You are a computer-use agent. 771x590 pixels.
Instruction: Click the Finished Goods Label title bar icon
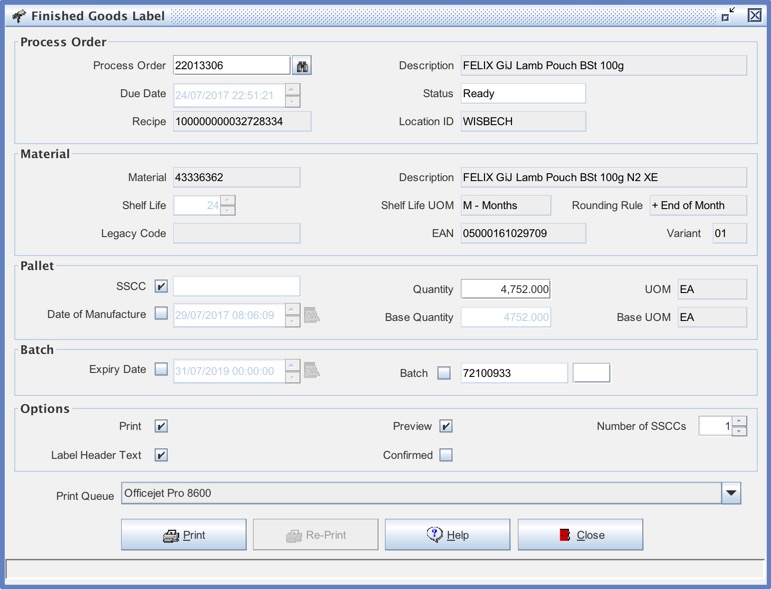coord(18,16)
